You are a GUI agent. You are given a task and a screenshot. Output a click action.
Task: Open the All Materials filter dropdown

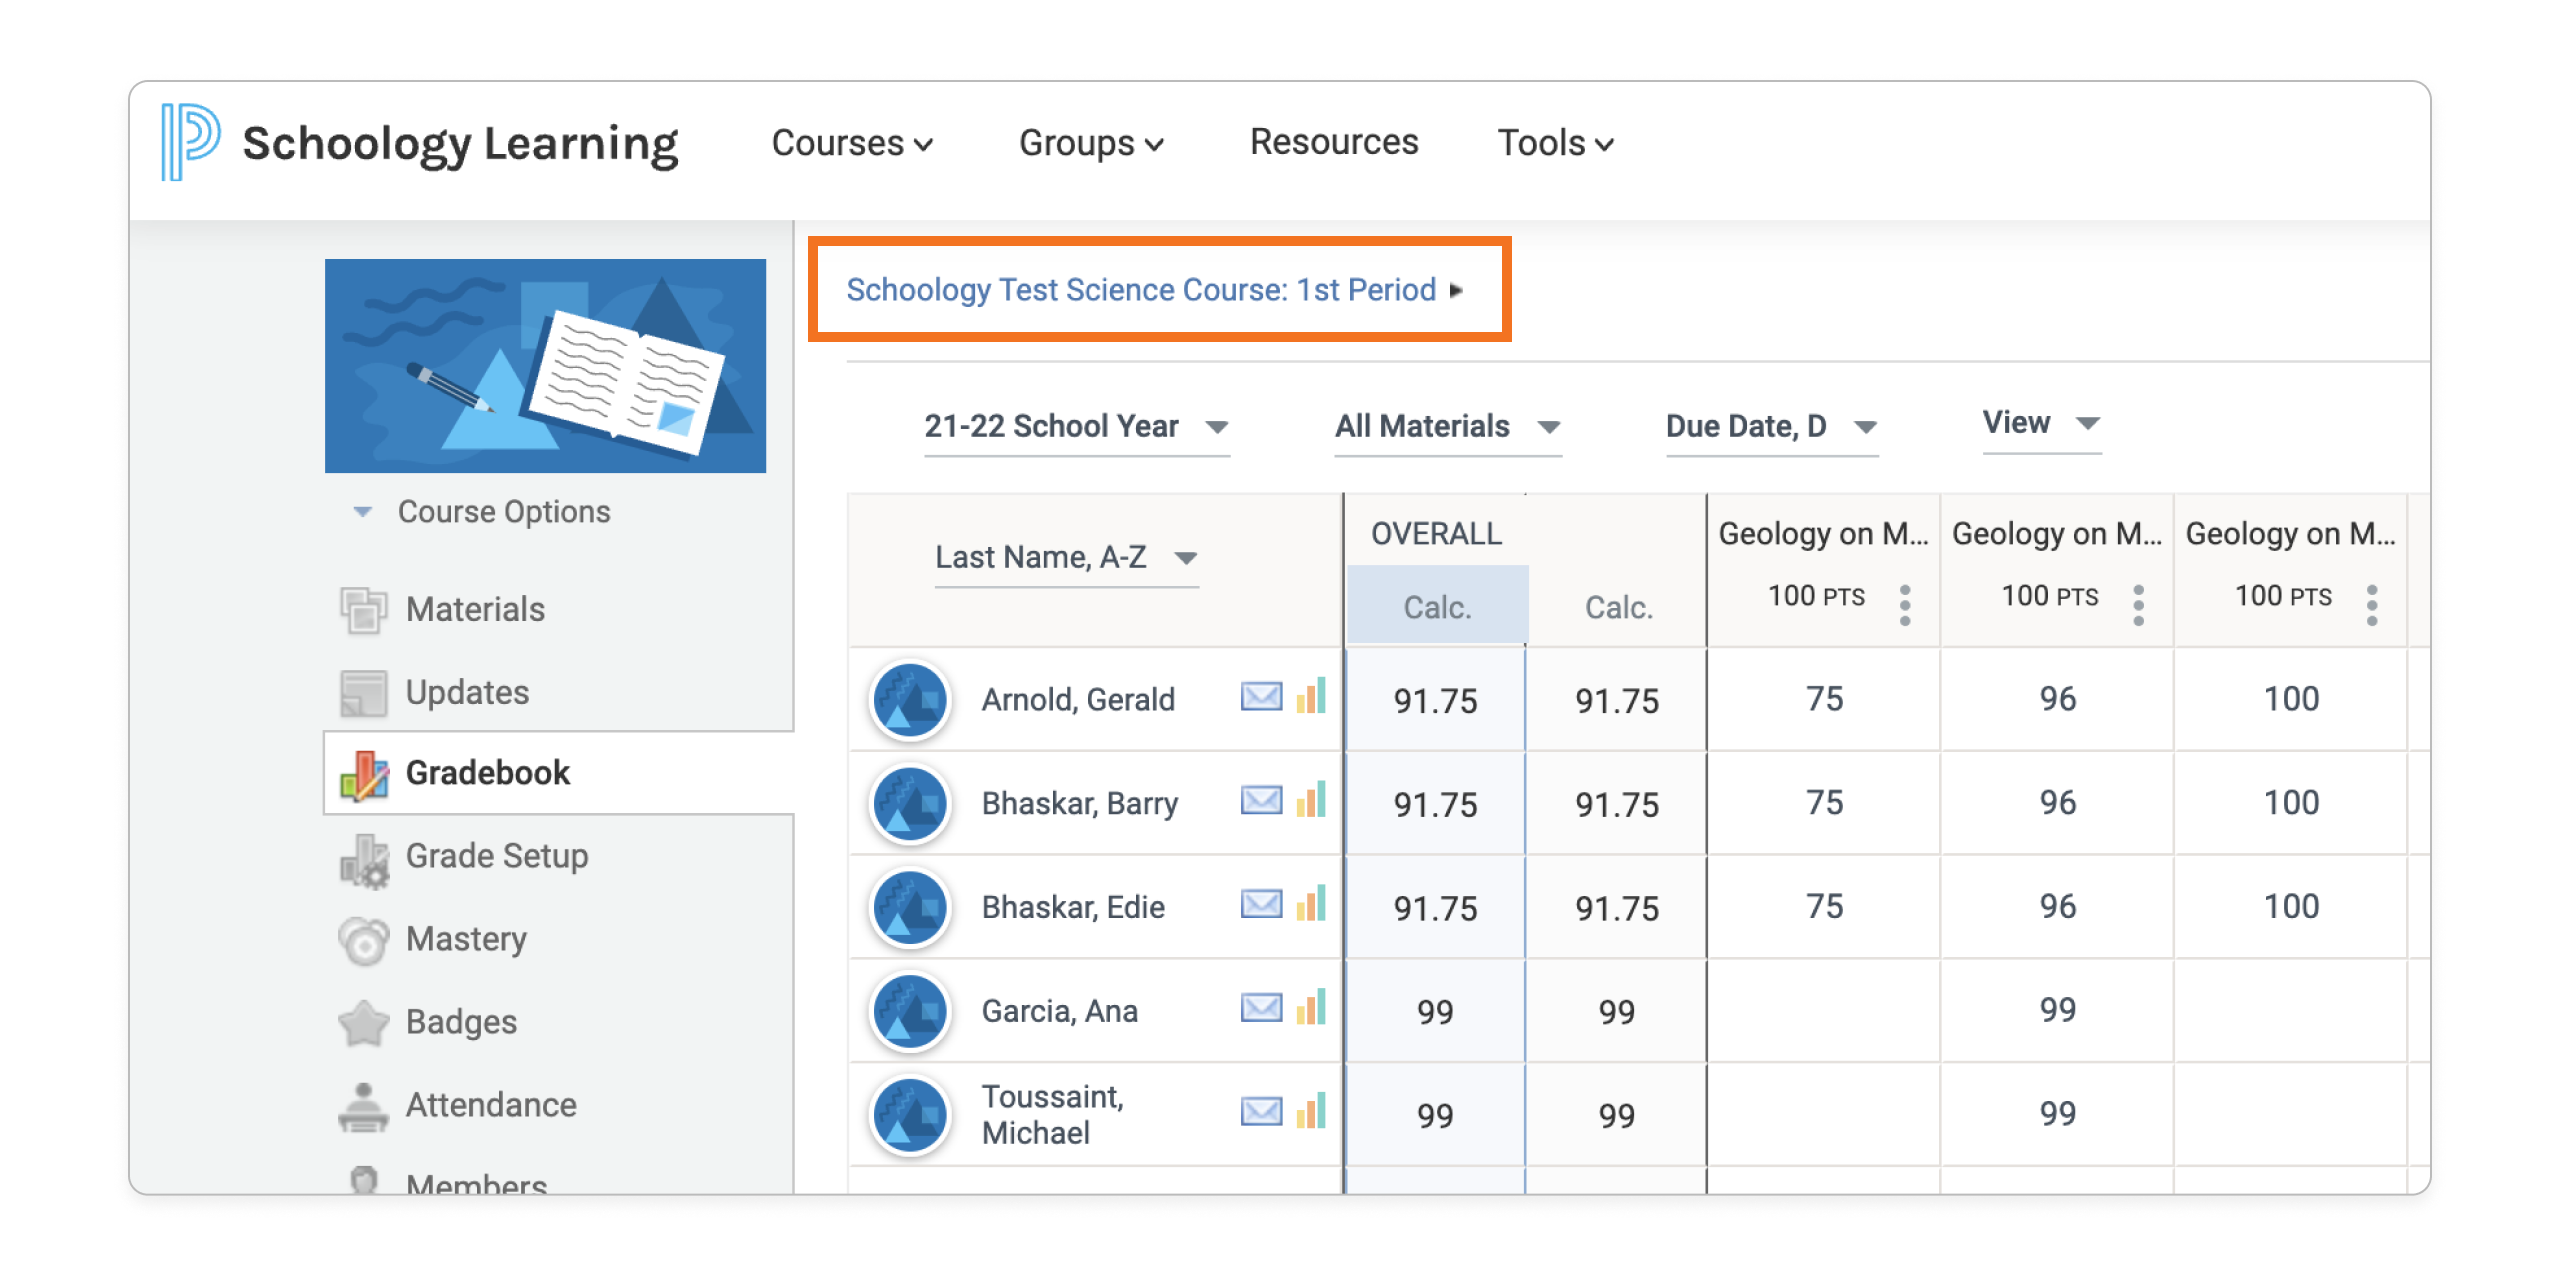click(1447, 427)
